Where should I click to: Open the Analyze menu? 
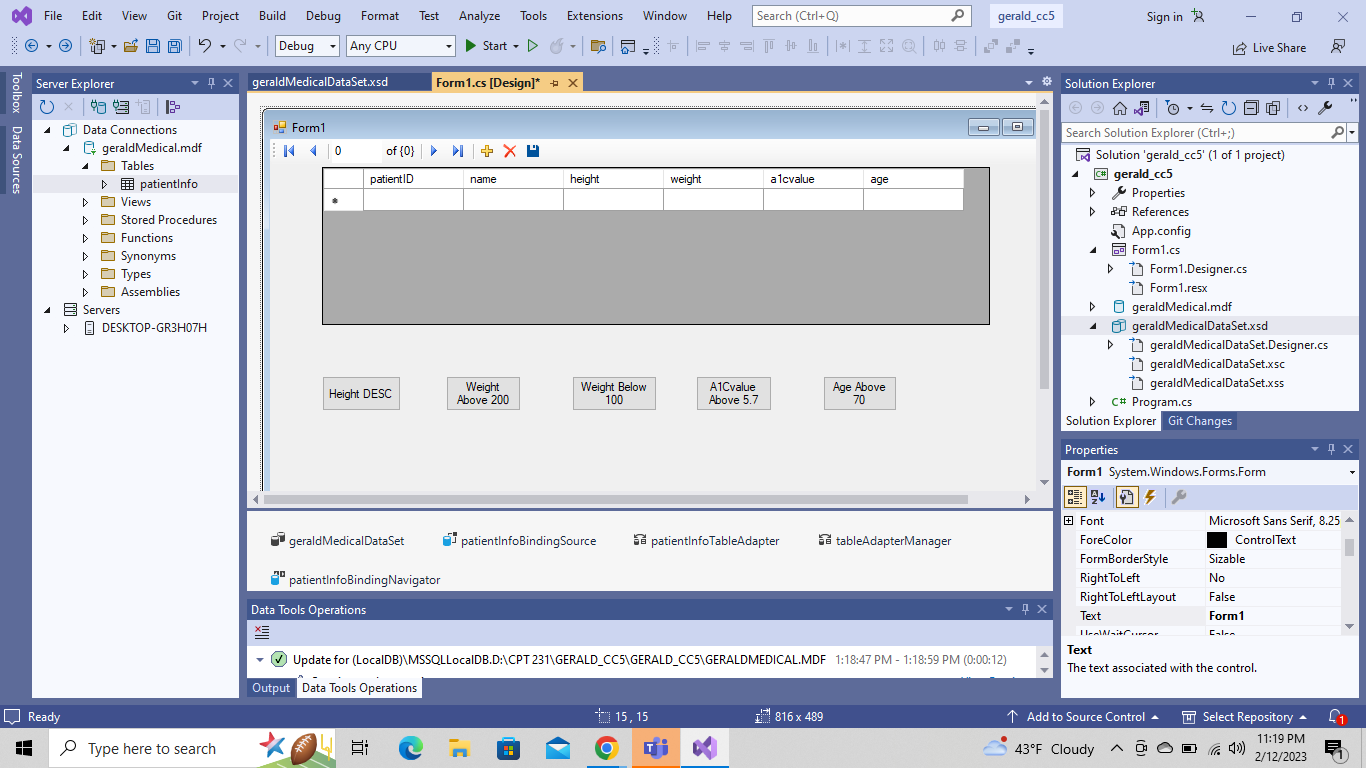pos(479,15)
